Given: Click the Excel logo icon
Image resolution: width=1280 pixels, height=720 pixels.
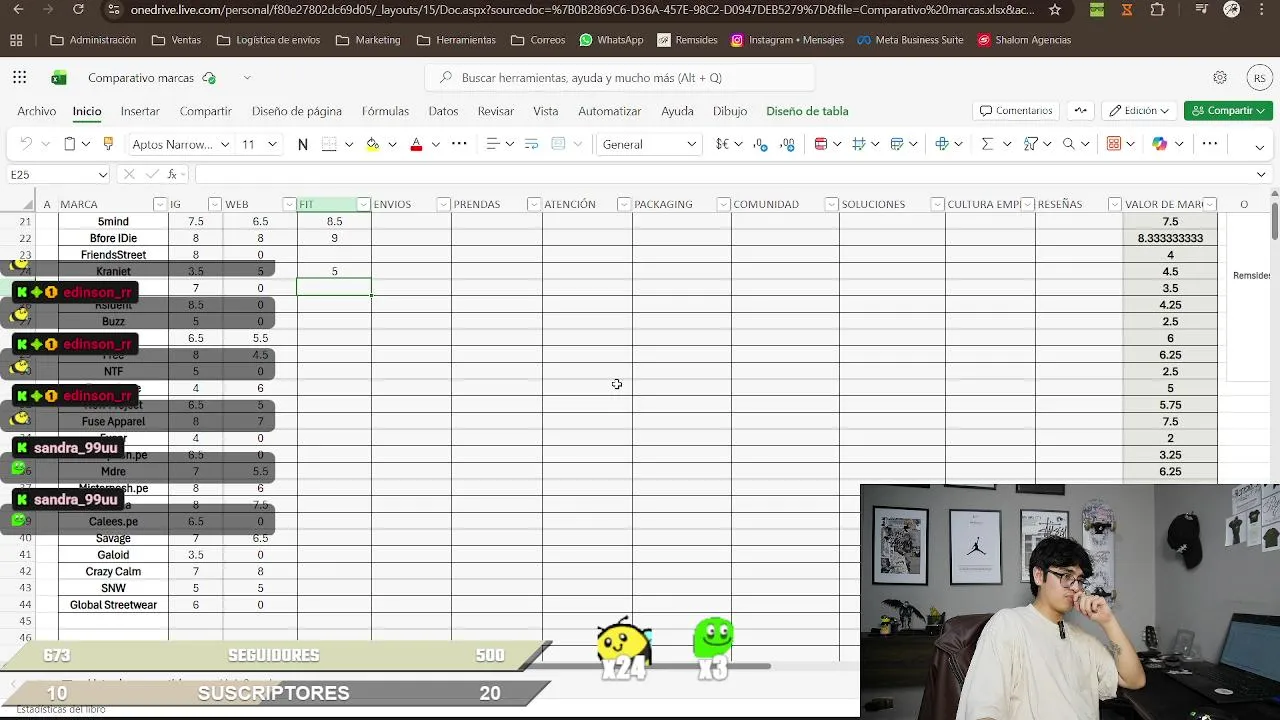Looking at the screenshot, I should tap(59, 78).
